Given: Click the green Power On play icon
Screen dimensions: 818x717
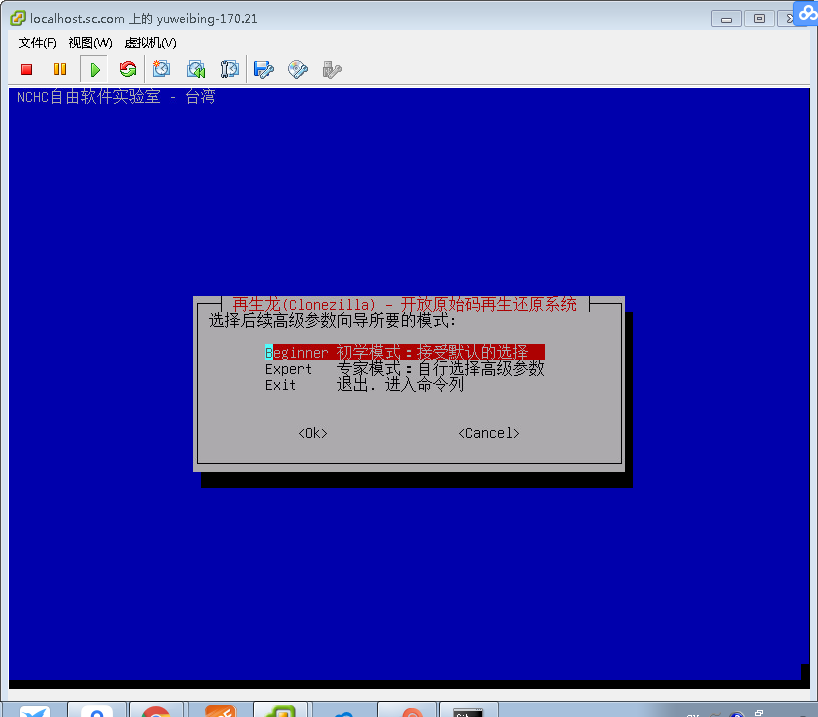Looking at the screenshot, I should pos(94,69).
